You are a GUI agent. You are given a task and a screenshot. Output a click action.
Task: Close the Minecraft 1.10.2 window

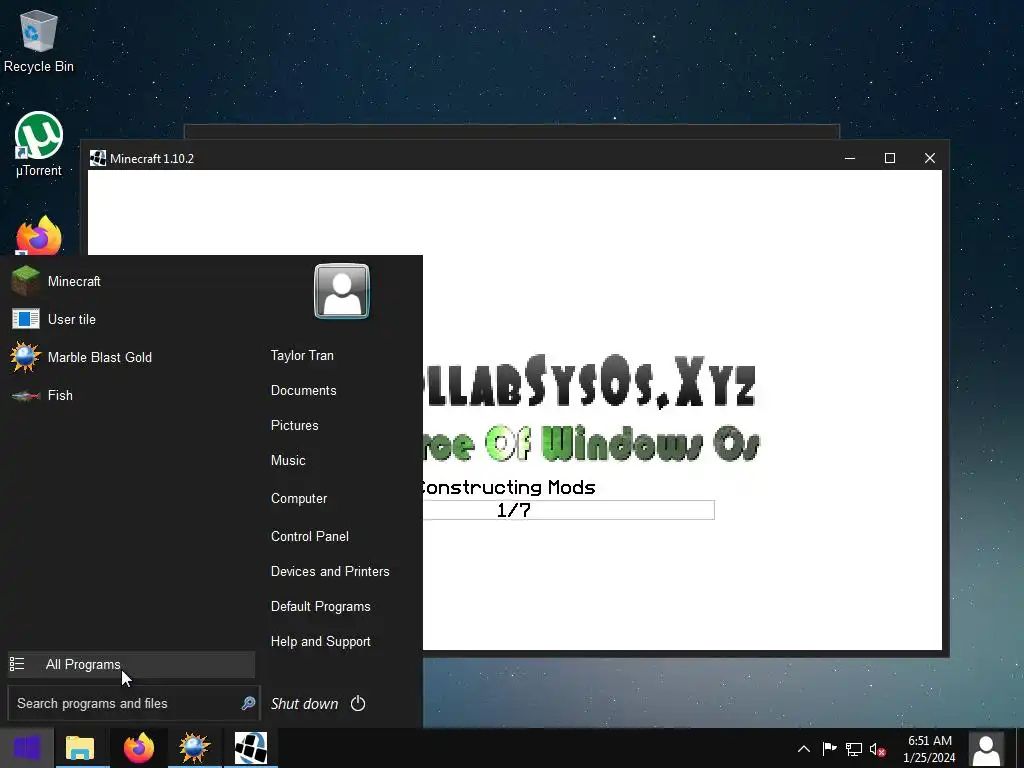930,158
